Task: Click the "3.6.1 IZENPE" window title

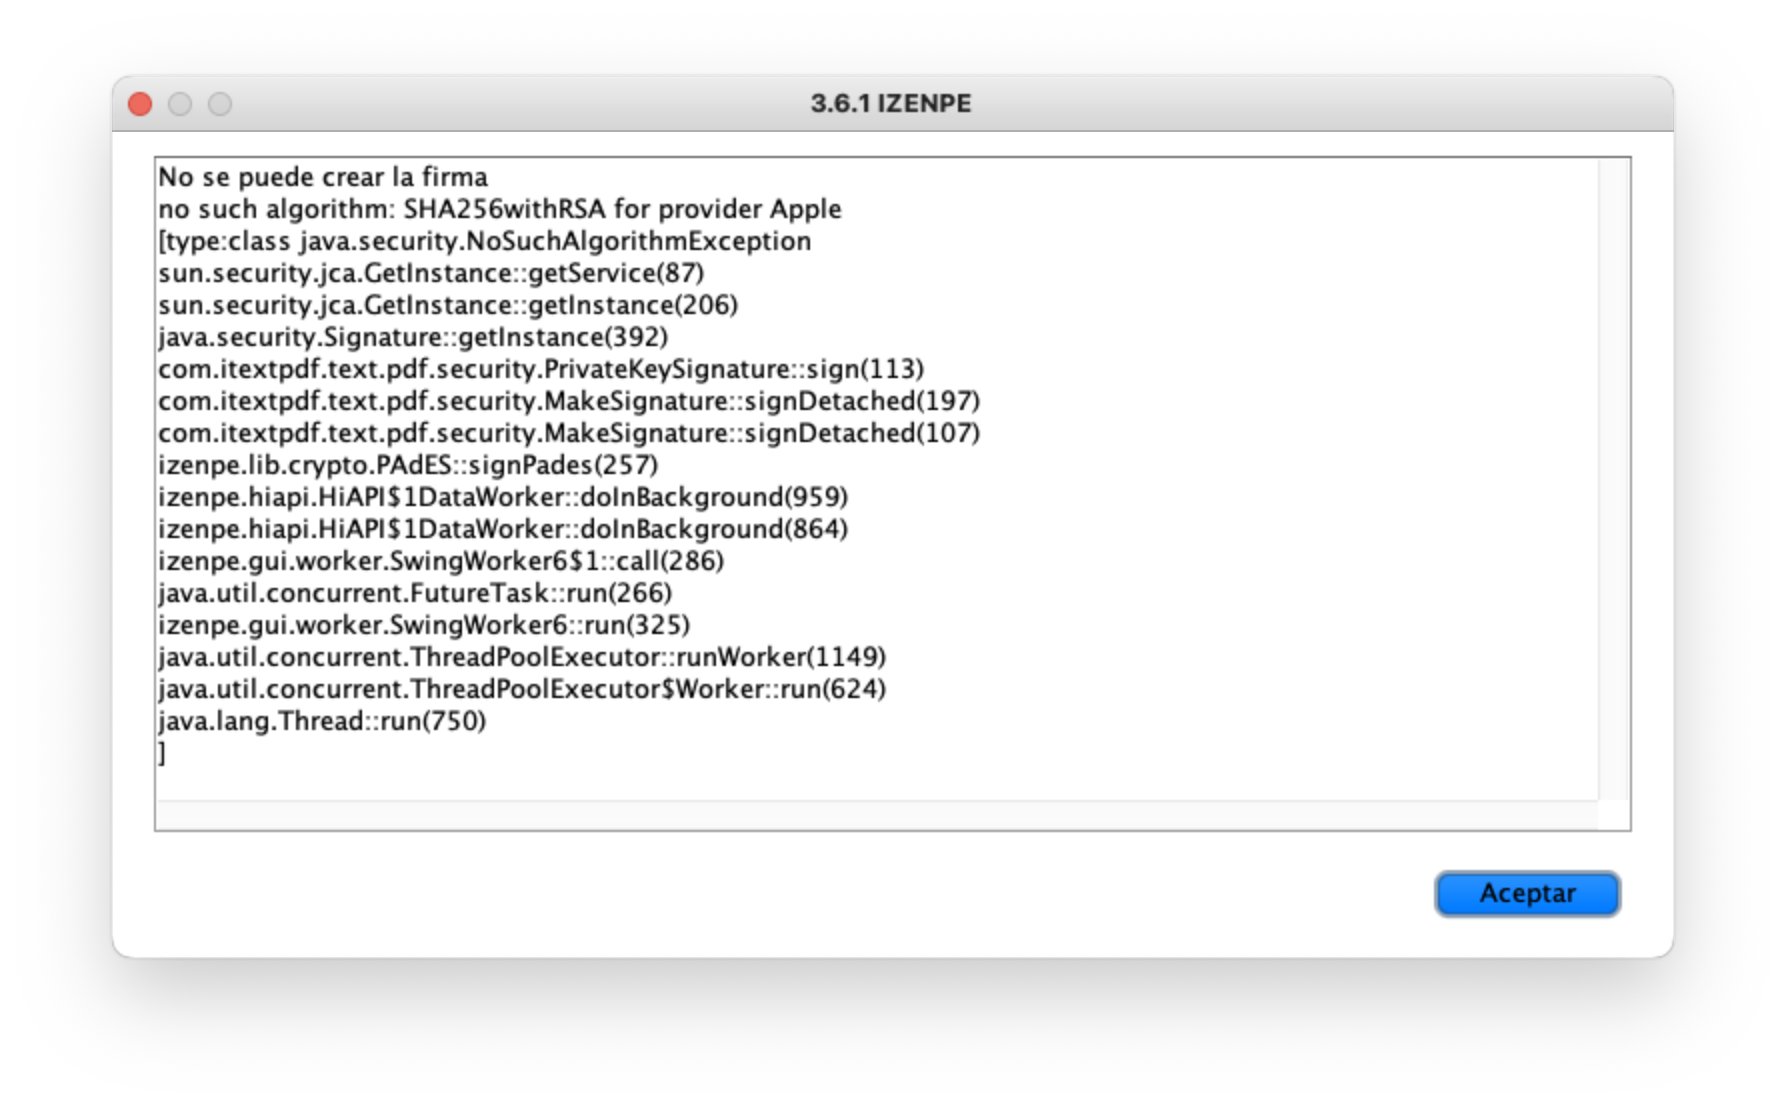Action: click(x=890, y=103)
